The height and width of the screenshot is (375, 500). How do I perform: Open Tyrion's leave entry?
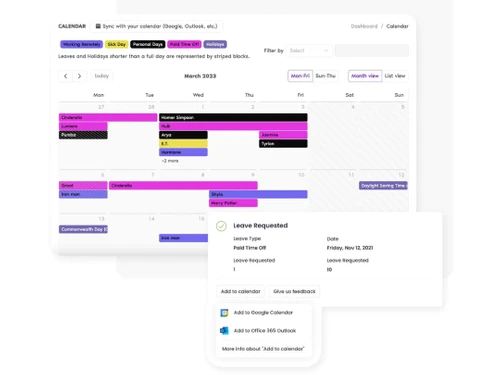(x=283, y=143)
